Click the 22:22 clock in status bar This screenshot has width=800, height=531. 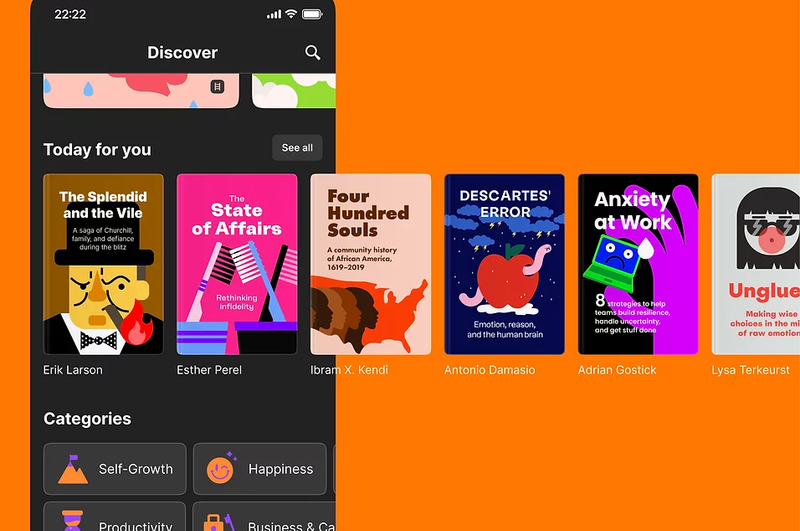click(70, 14)
